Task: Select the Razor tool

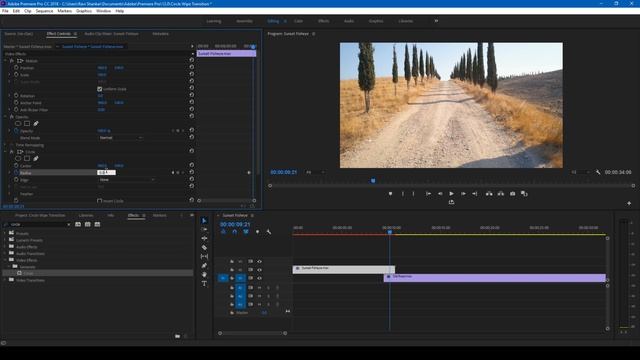Action: click(x=204, y=247)
